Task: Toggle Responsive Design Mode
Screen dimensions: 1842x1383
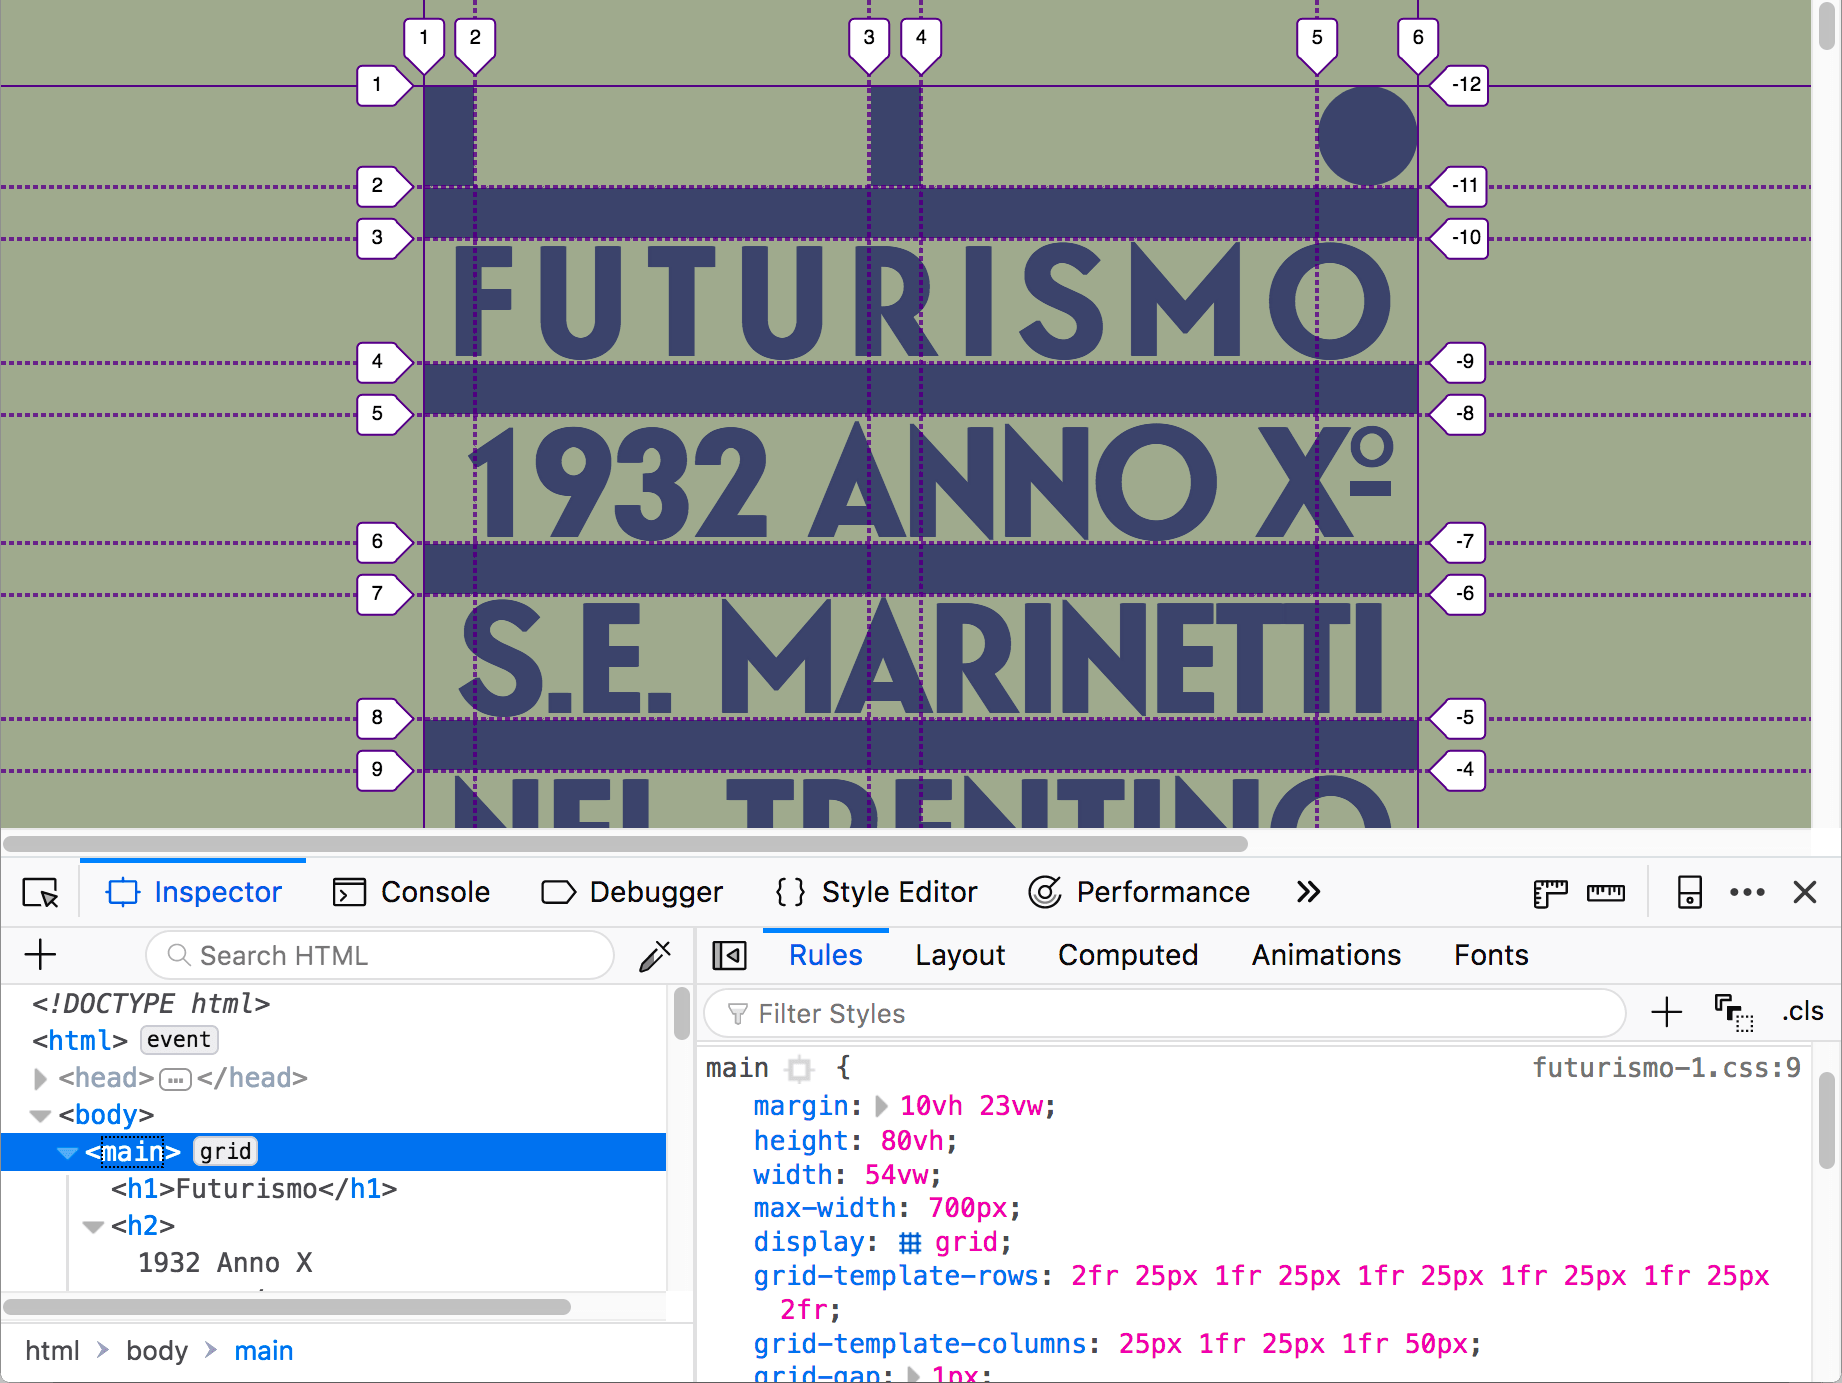Action: [1690, 892]
